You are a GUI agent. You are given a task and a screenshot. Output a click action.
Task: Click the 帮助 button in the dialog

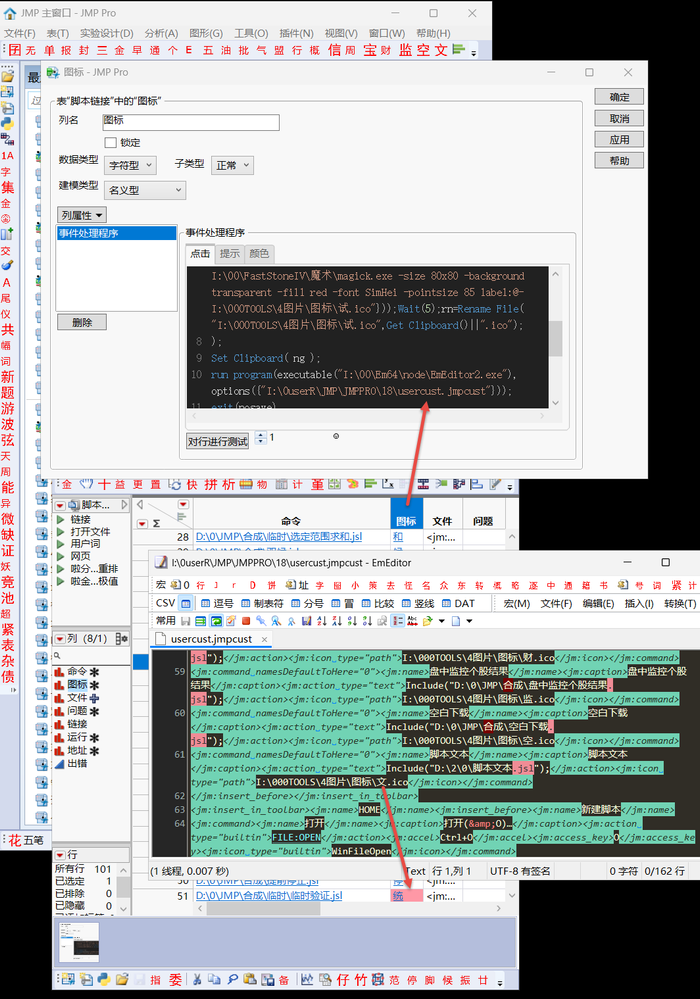coord(619,161)
